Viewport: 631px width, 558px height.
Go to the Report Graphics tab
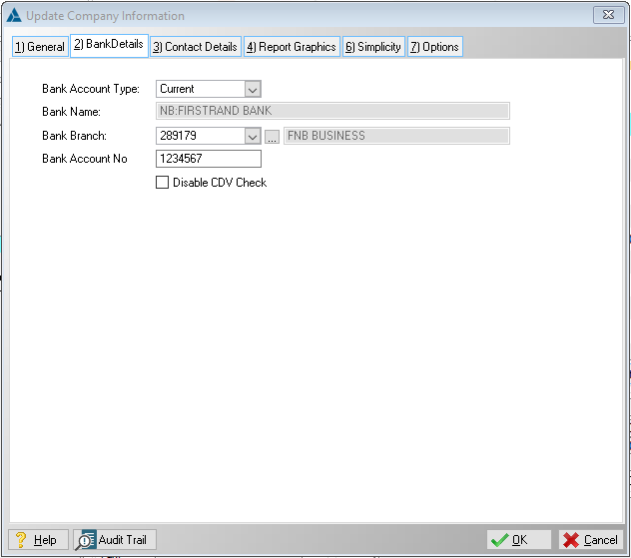click(291, 47)
